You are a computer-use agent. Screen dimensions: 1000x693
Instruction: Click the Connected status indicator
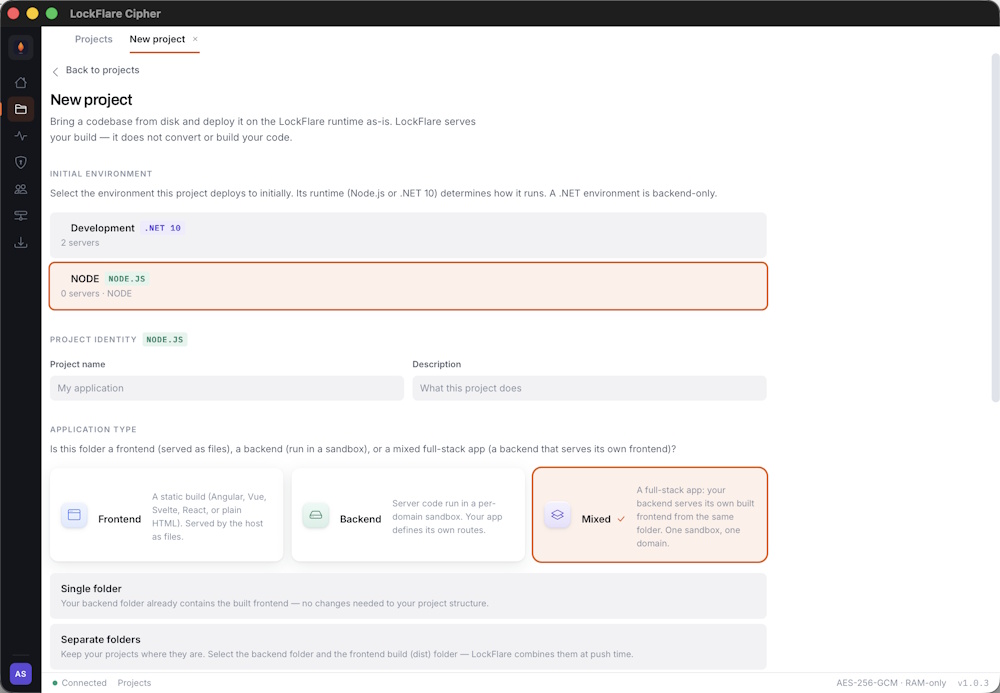pyautogui.click(x=80, y=683)
